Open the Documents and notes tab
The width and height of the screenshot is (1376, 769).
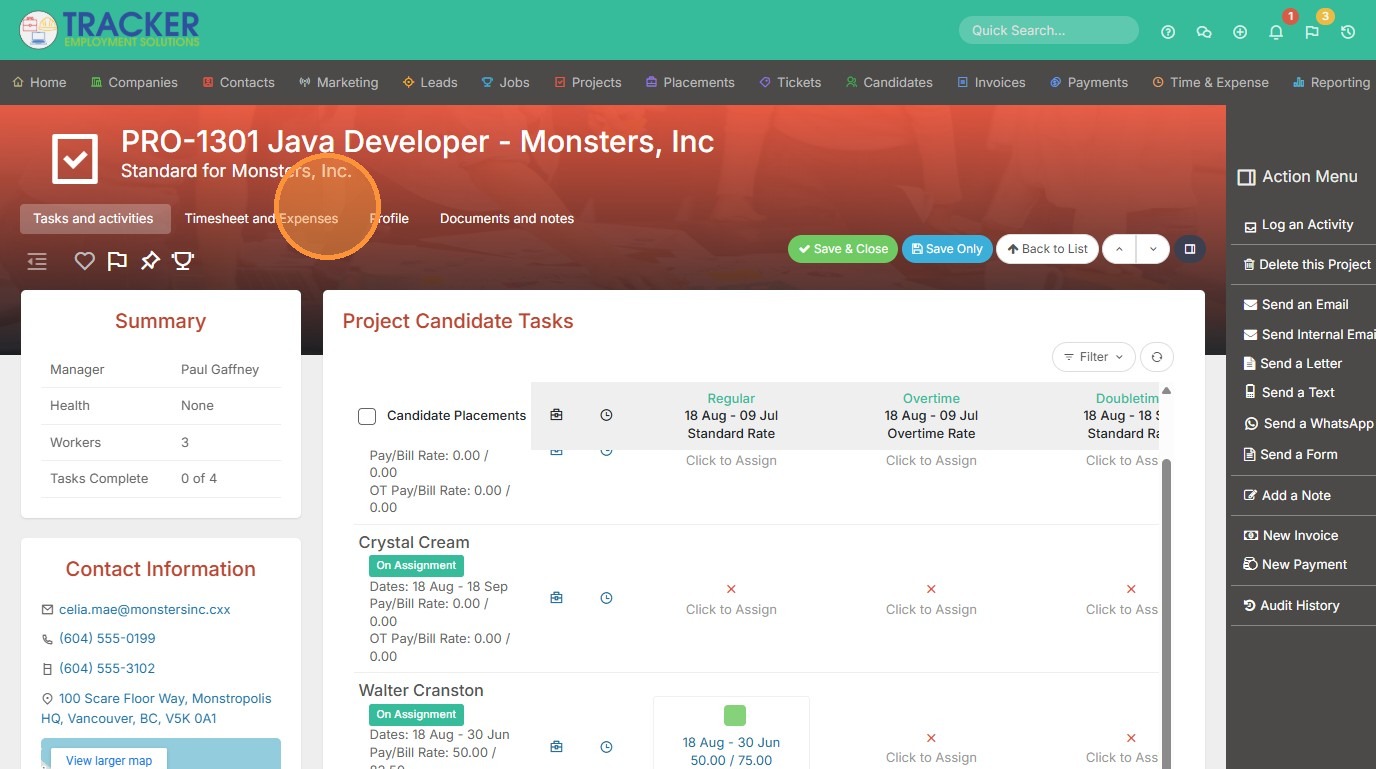pos(507,219)
